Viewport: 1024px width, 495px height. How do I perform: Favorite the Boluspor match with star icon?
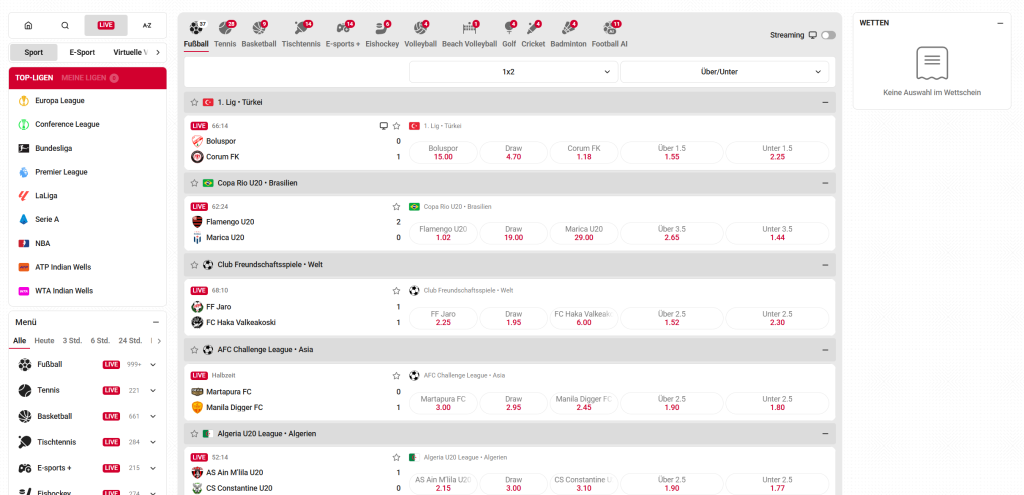(397, 126)
